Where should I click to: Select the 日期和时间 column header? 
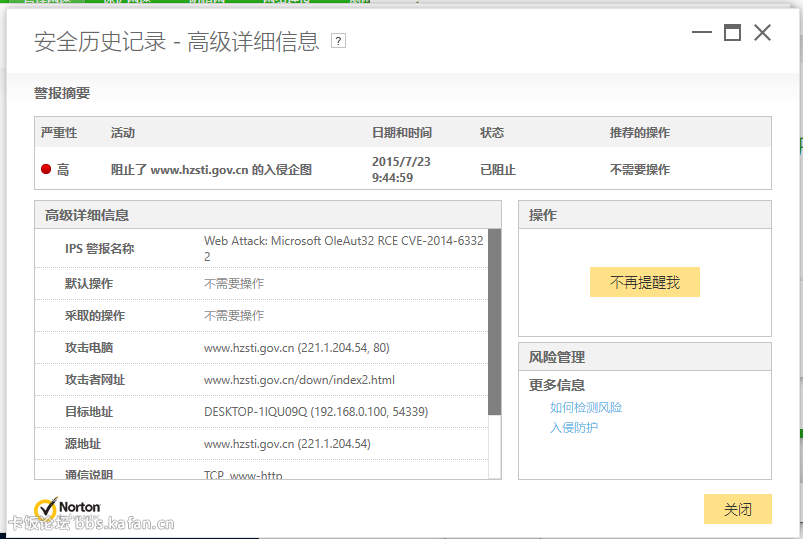point(402,133)
